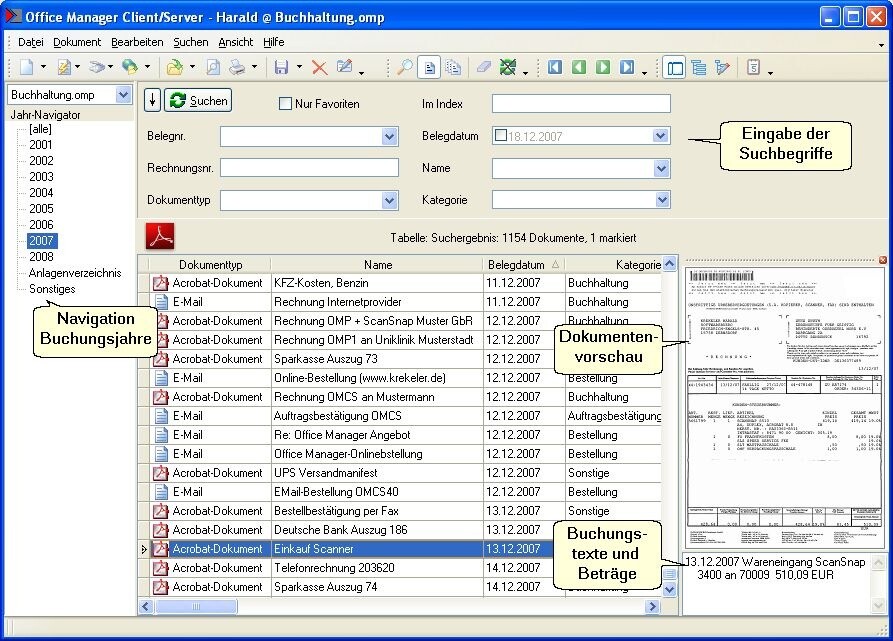Close the document preview pane
Screen dimensions: 893x641
[883, 260]
